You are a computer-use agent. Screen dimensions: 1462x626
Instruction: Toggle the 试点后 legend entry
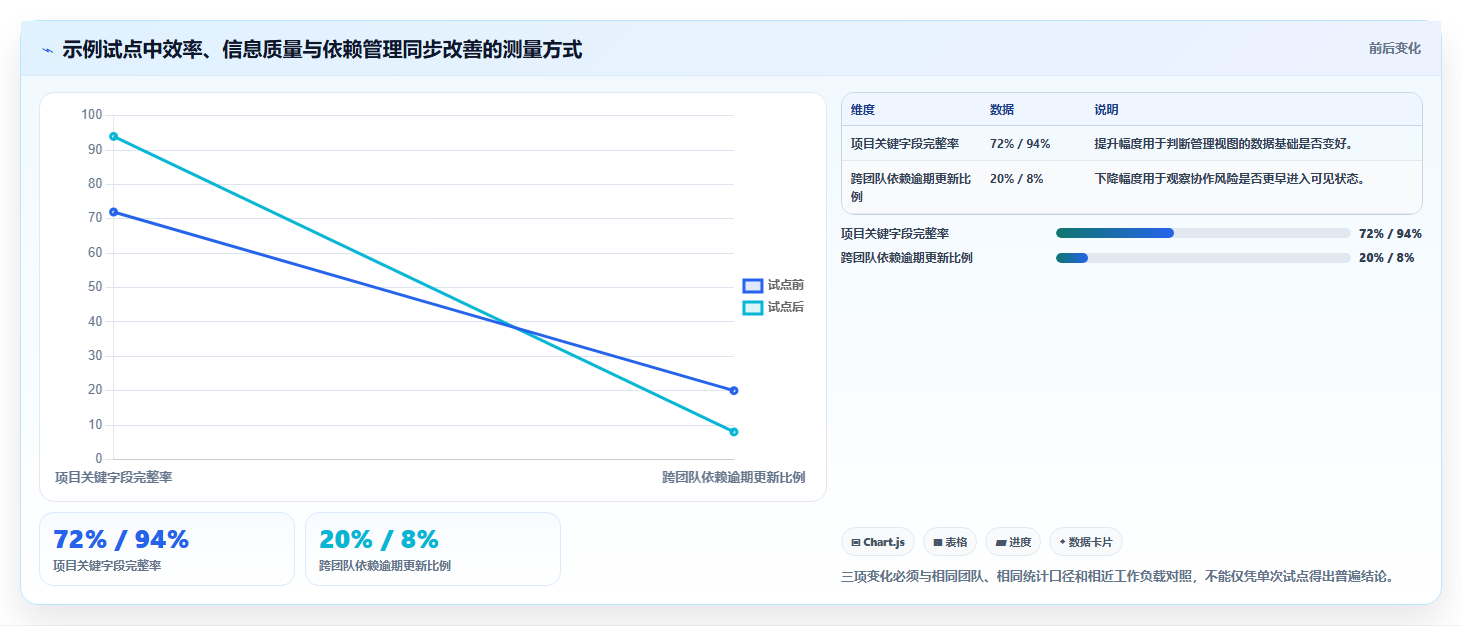point(774,308)
